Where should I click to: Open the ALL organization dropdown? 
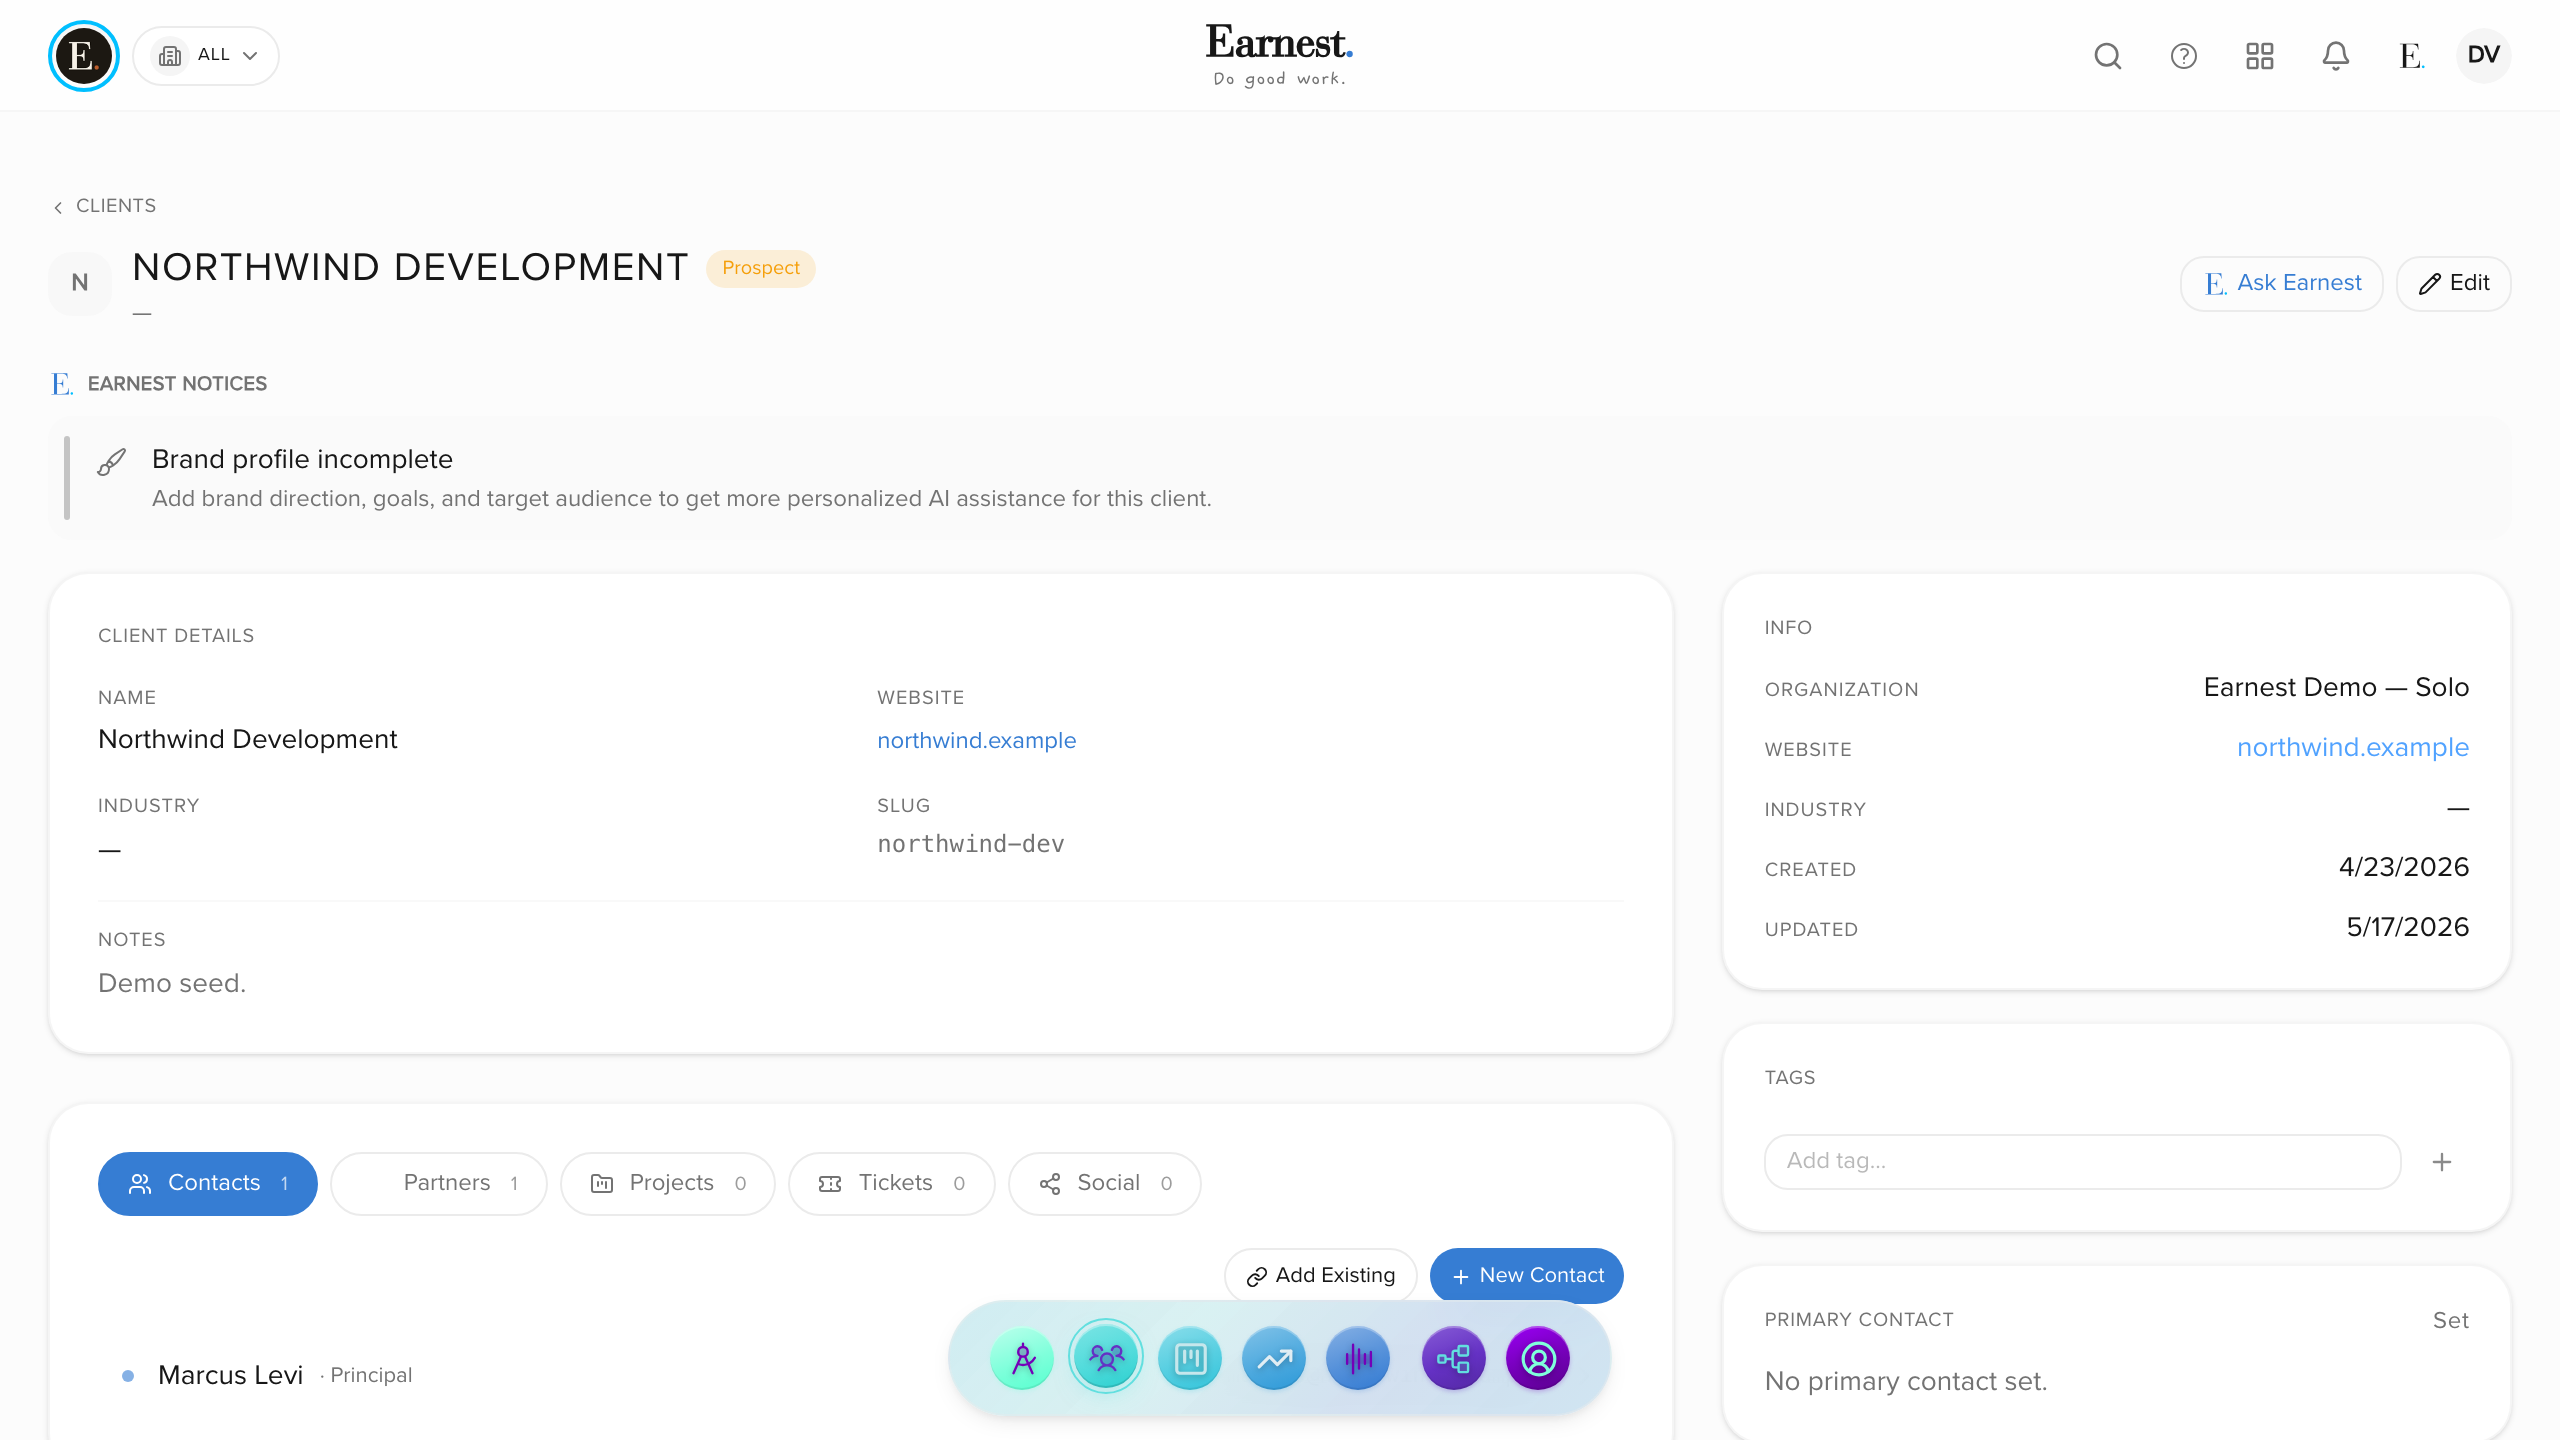(206, 55)
